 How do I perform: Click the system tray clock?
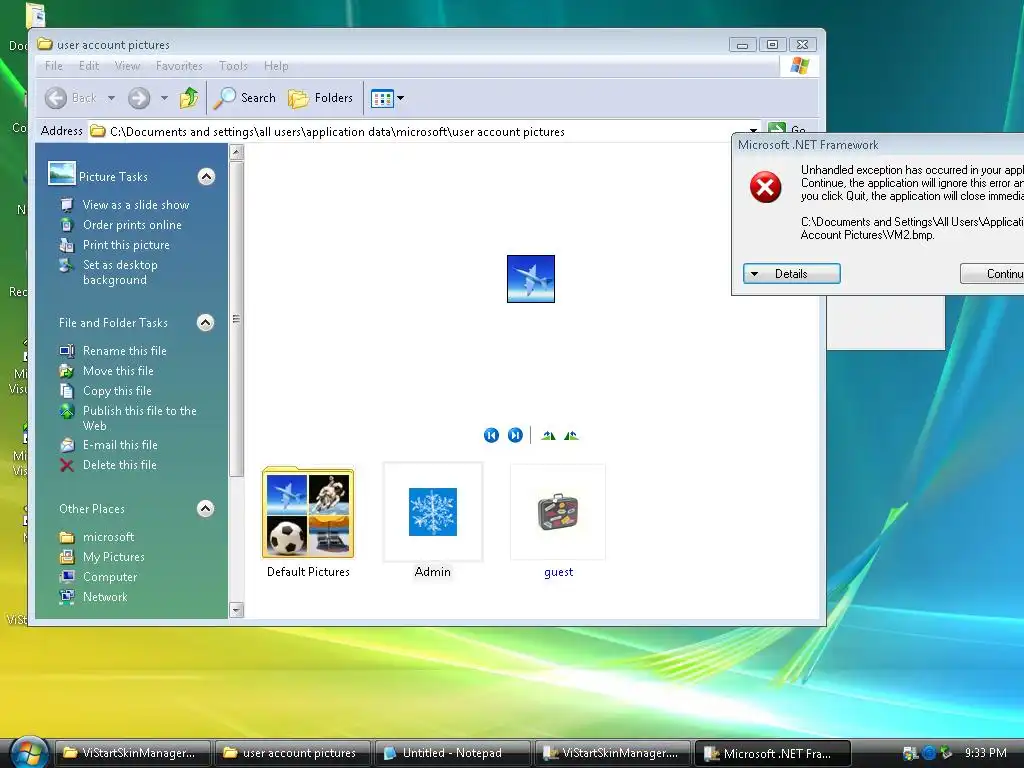click(985, 753)
